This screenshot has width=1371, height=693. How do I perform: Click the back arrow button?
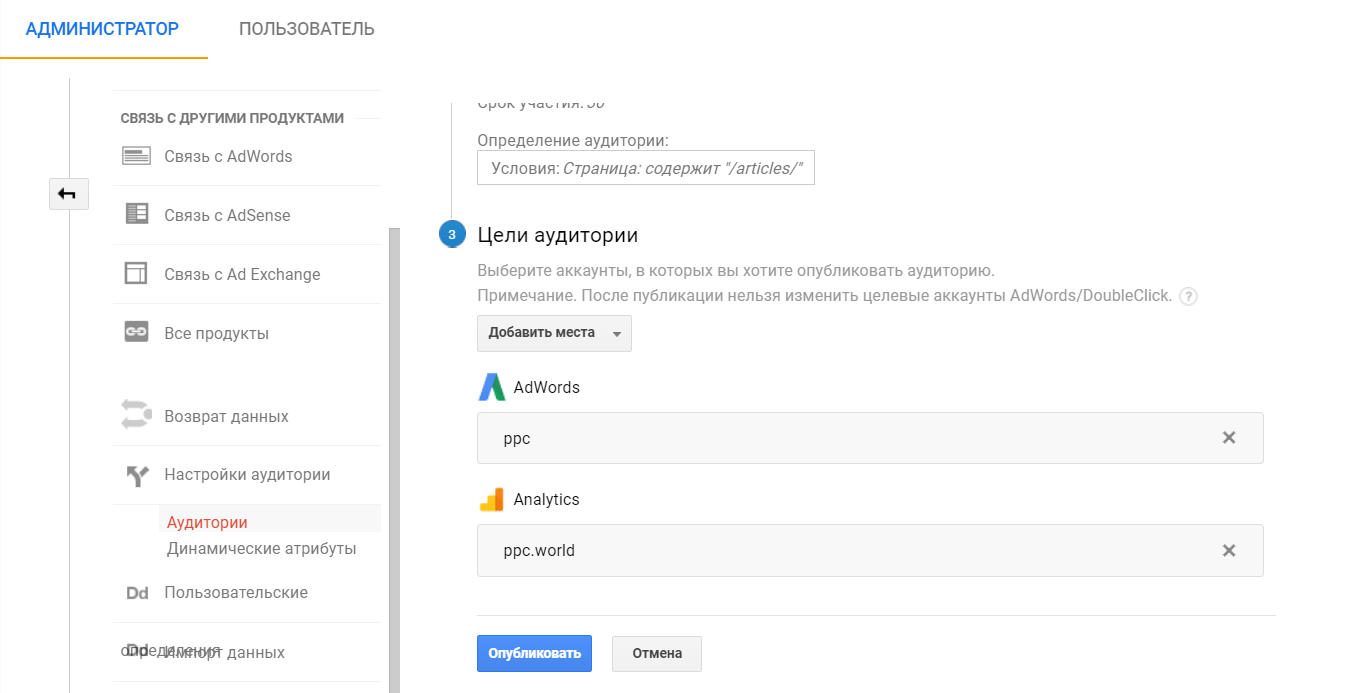pos(69,194)
